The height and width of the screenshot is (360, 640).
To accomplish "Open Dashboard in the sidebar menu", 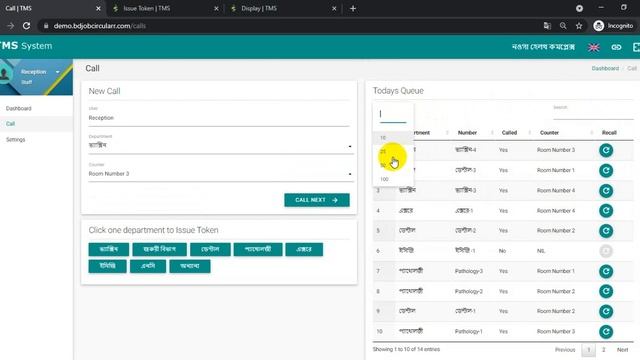I will 18,108.
